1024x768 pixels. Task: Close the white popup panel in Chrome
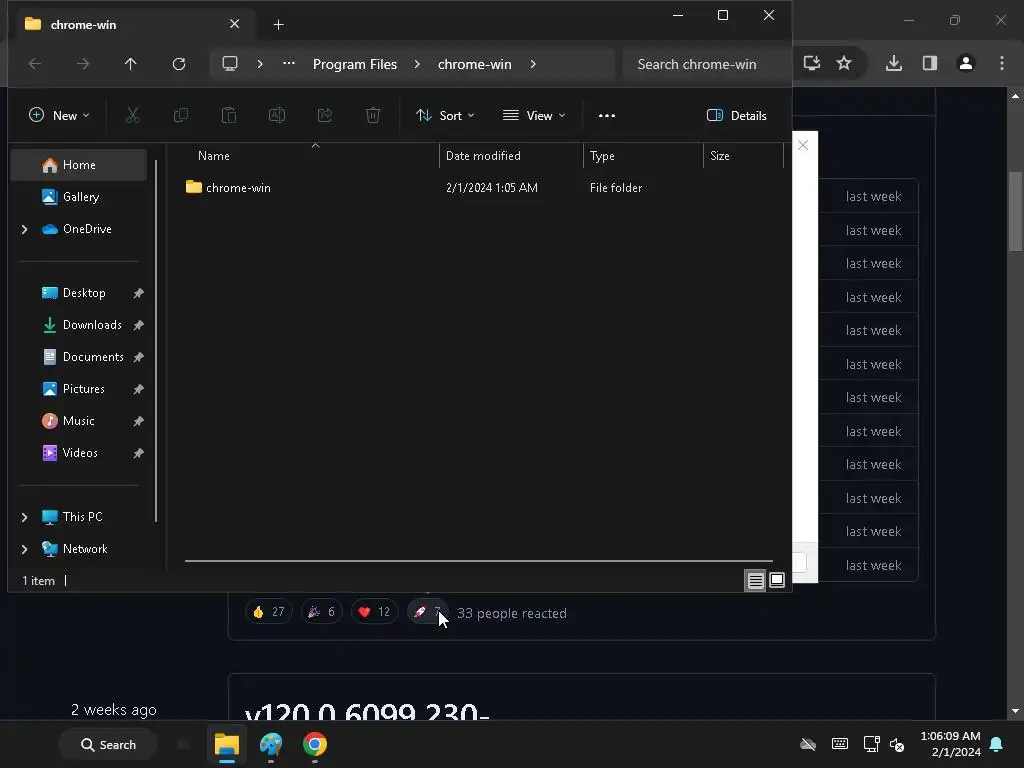click(803, 145)
